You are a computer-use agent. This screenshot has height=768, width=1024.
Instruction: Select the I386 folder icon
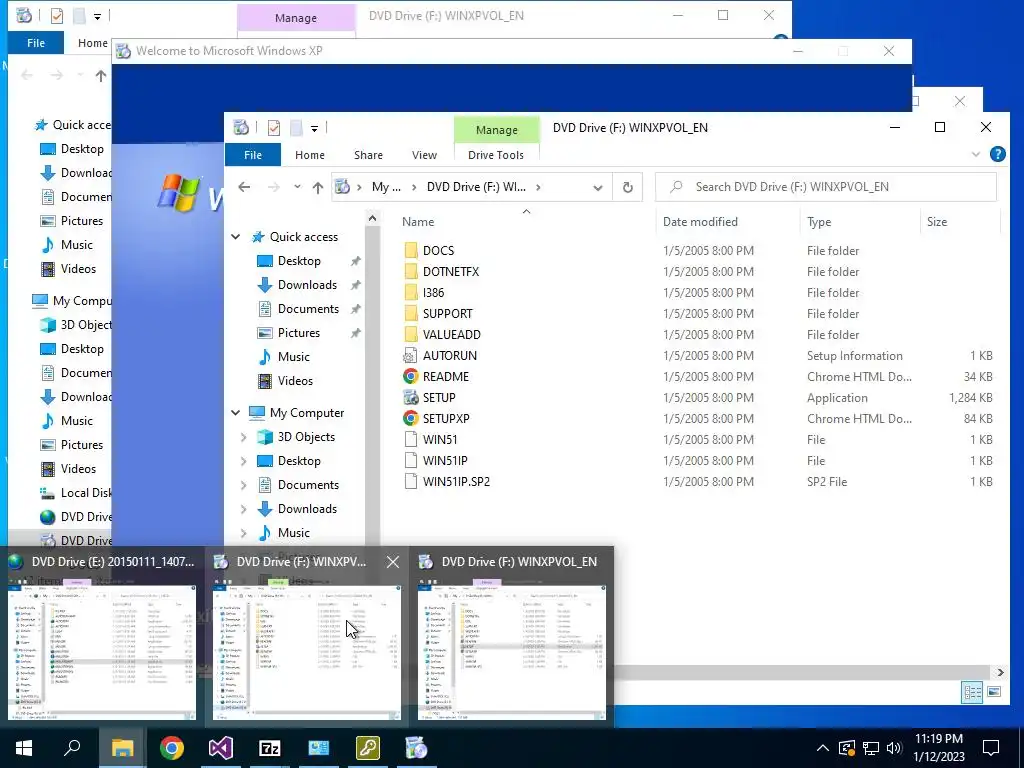click(x=411, y=293)
